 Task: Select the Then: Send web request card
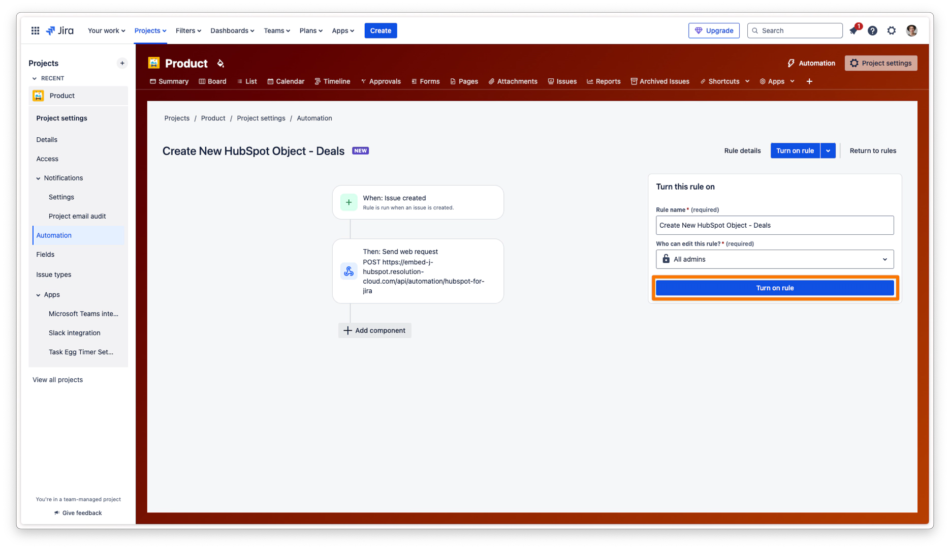418,271
